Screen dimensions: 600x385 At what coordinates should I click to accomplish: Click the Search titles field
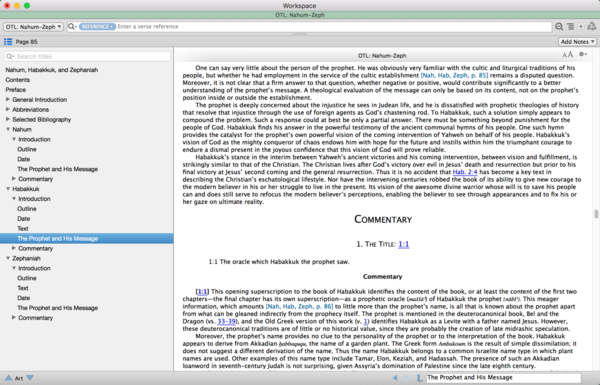87,56
